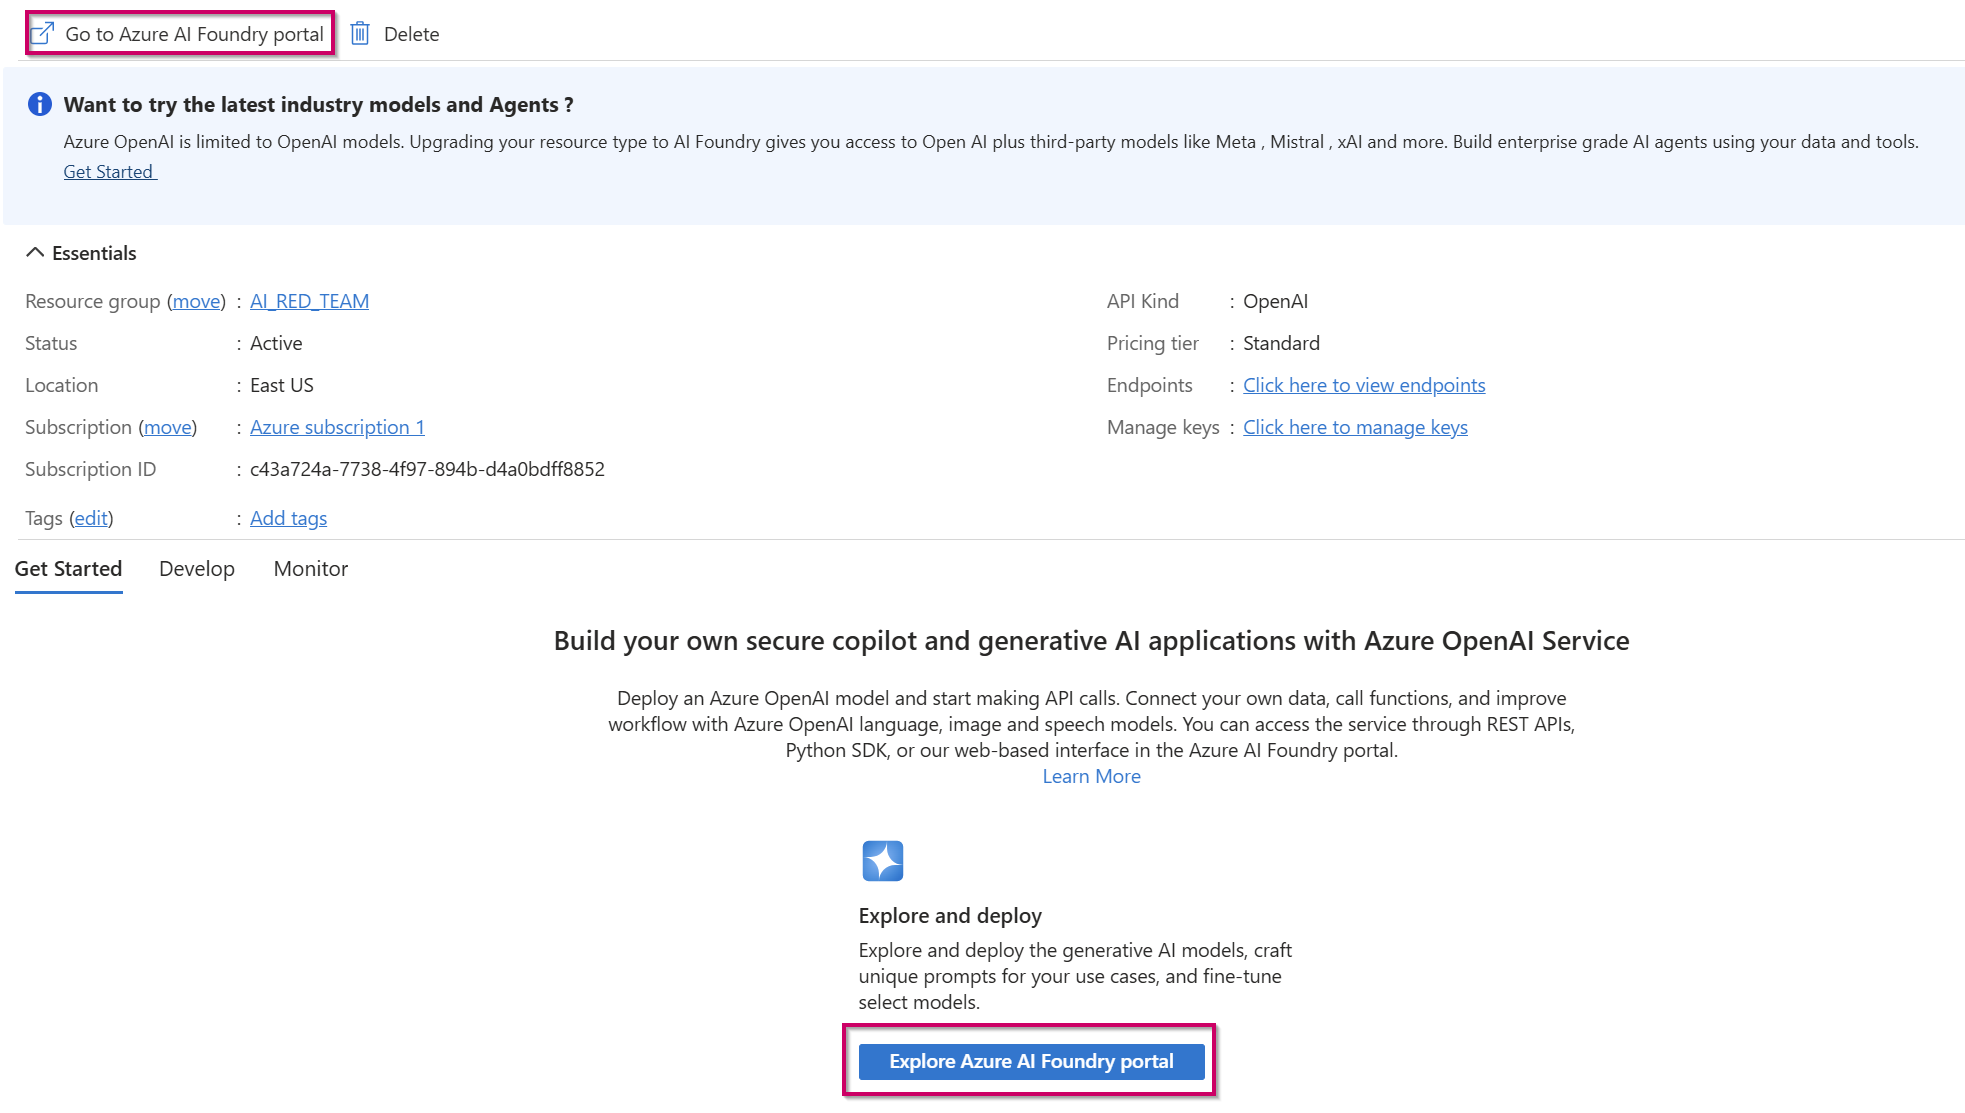Click the Active status value

point(276,343)
